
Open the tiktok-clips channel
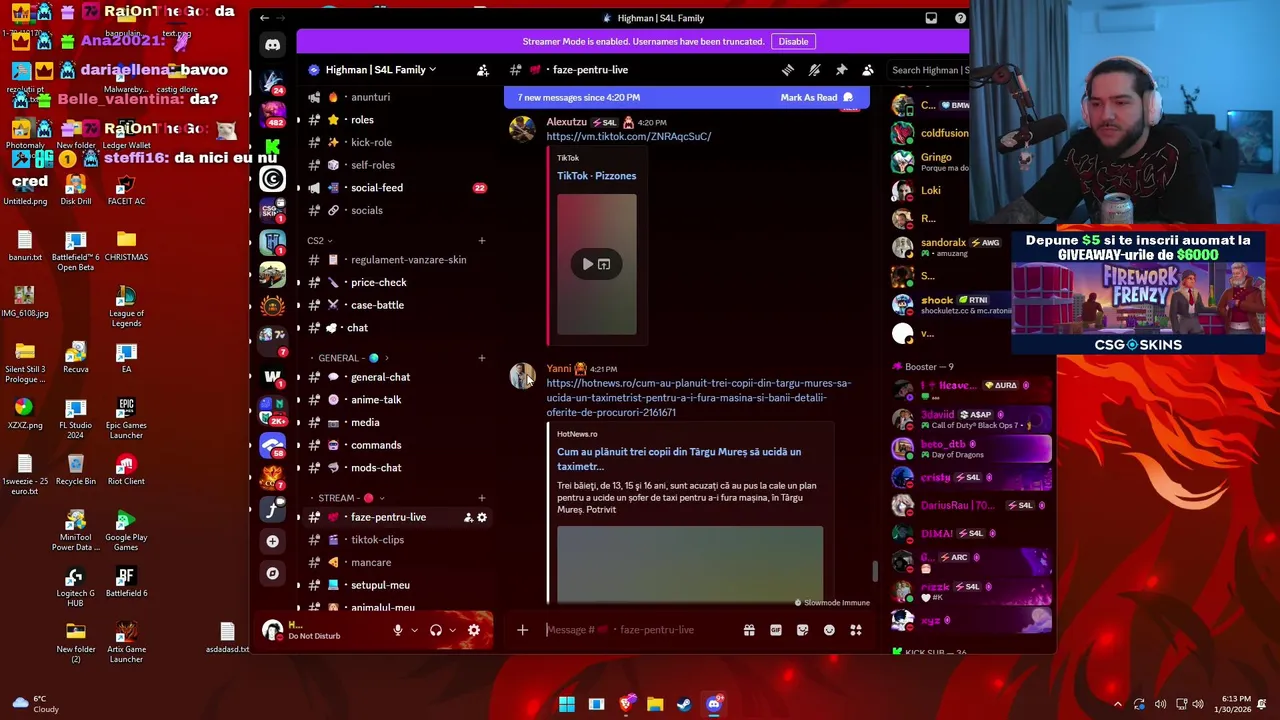(396, 540)
